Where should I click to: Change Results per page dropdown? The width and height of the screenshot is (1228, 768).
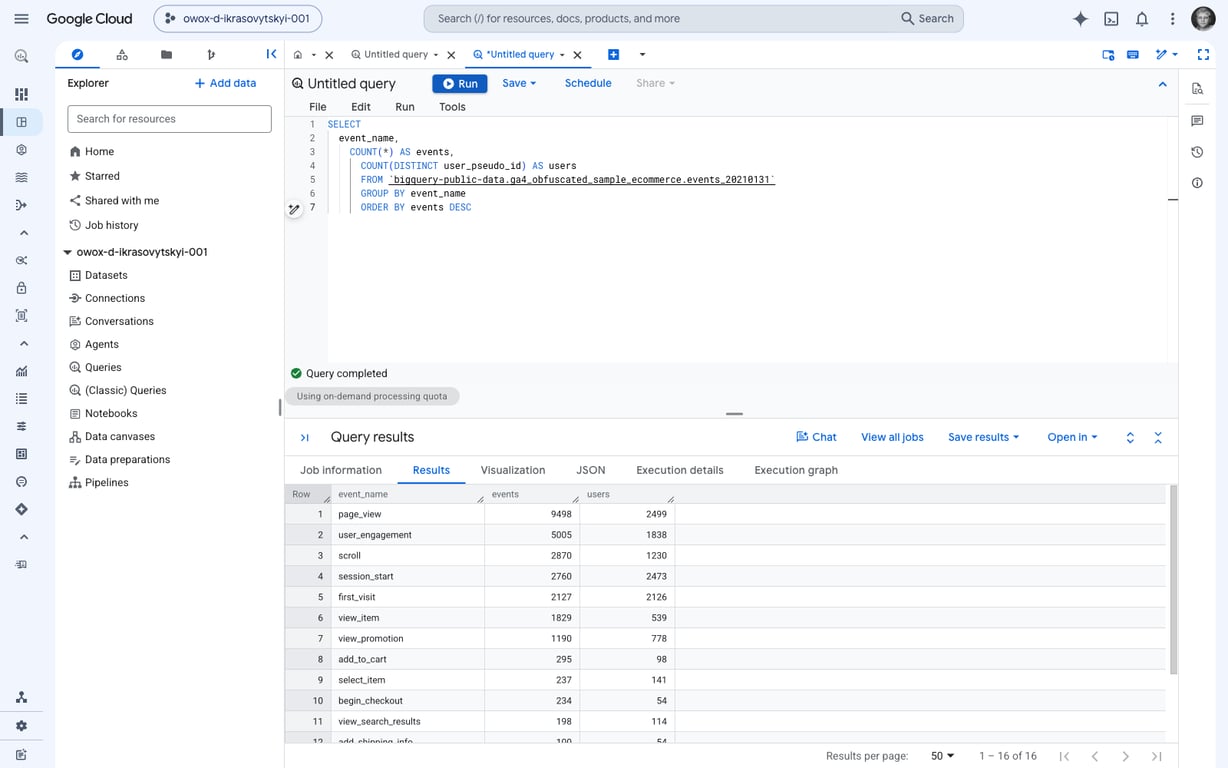(x=942, y=756)
